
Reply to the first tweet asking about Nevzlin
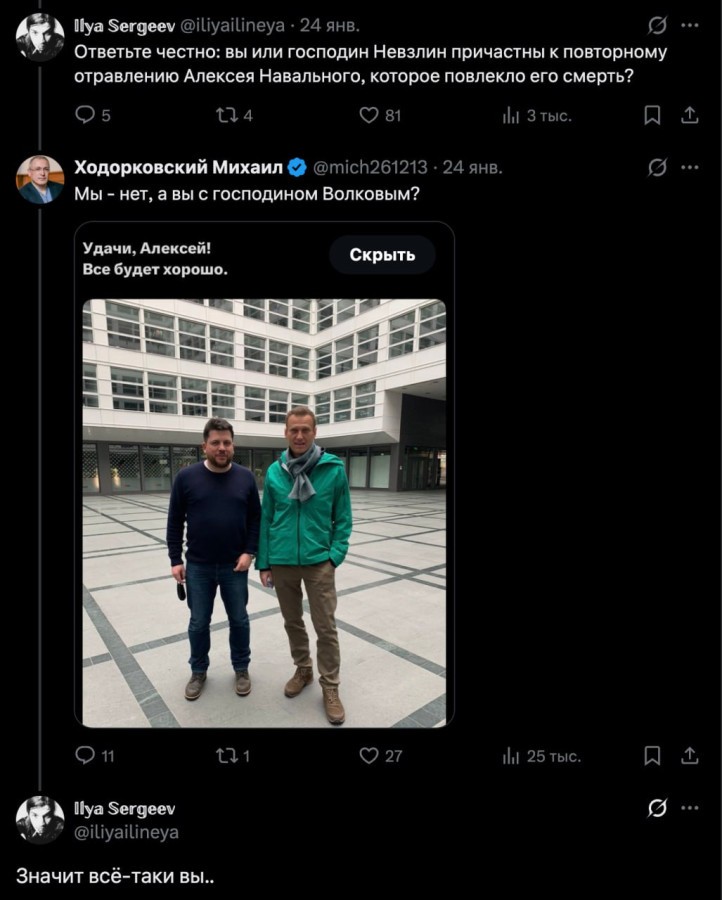[x=86, y=115]
